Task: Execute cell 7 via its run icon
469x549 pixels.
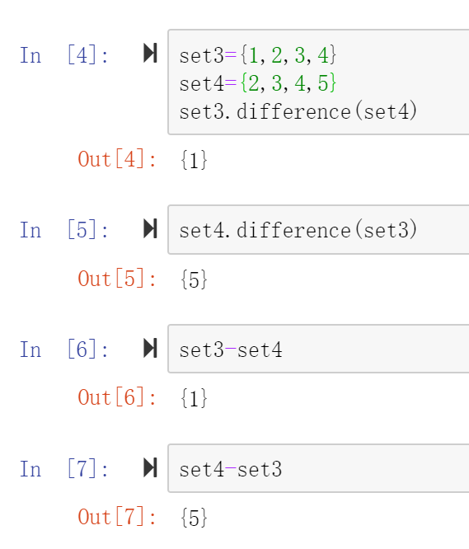Action: pos(150,467)
